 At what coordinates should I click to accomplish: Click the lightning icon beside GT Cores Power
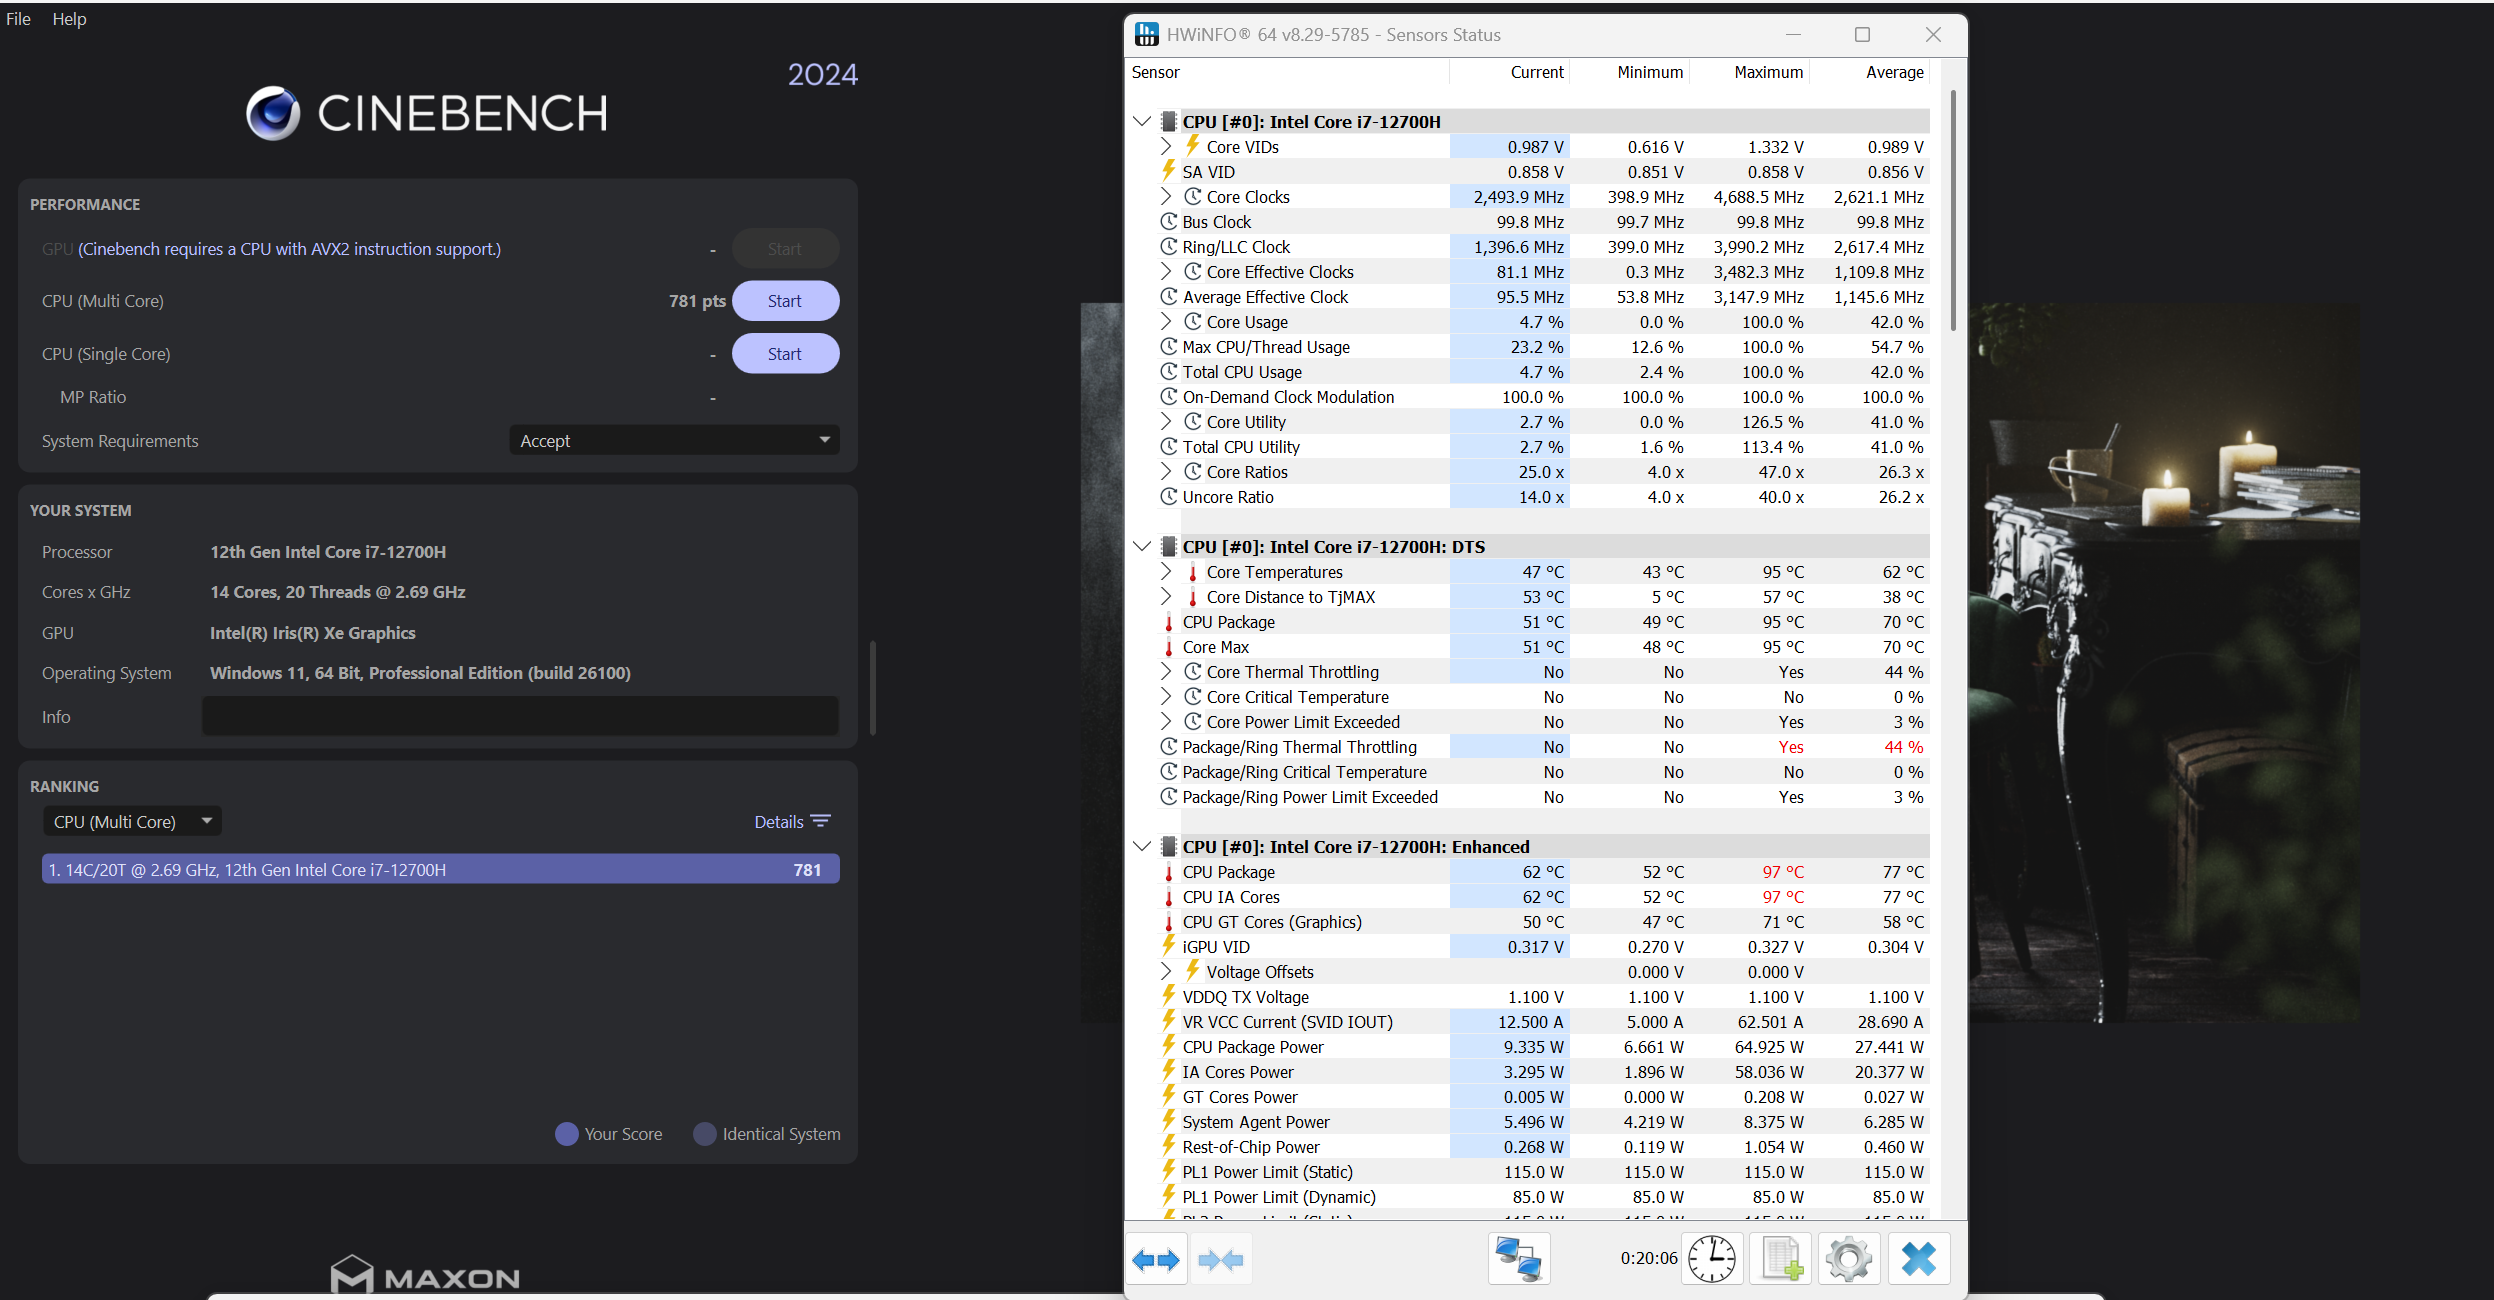(1168, 1096)
